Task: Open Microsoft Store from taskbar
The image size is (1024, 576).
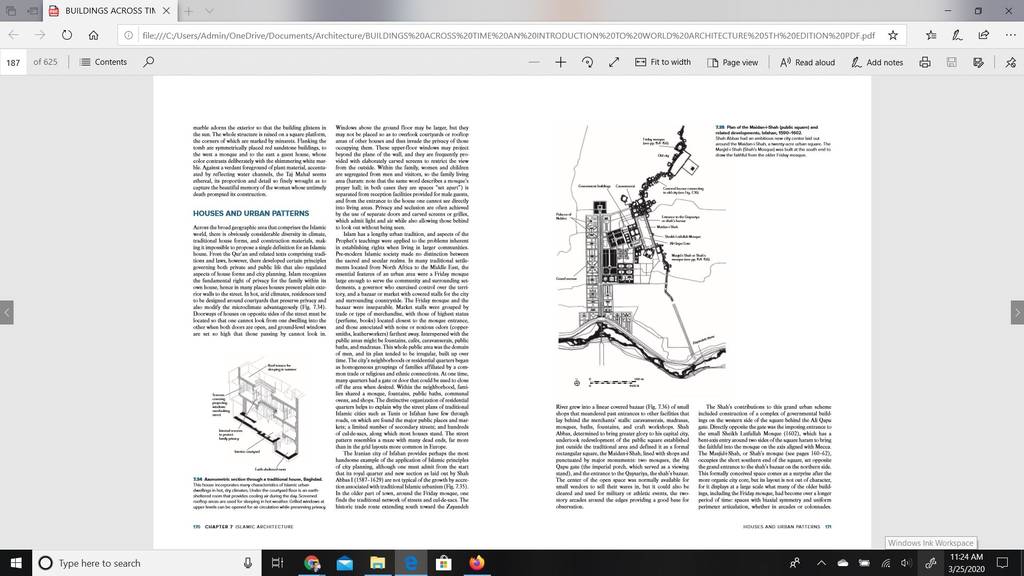Action: pyautogui.click(x=443, y=563)
